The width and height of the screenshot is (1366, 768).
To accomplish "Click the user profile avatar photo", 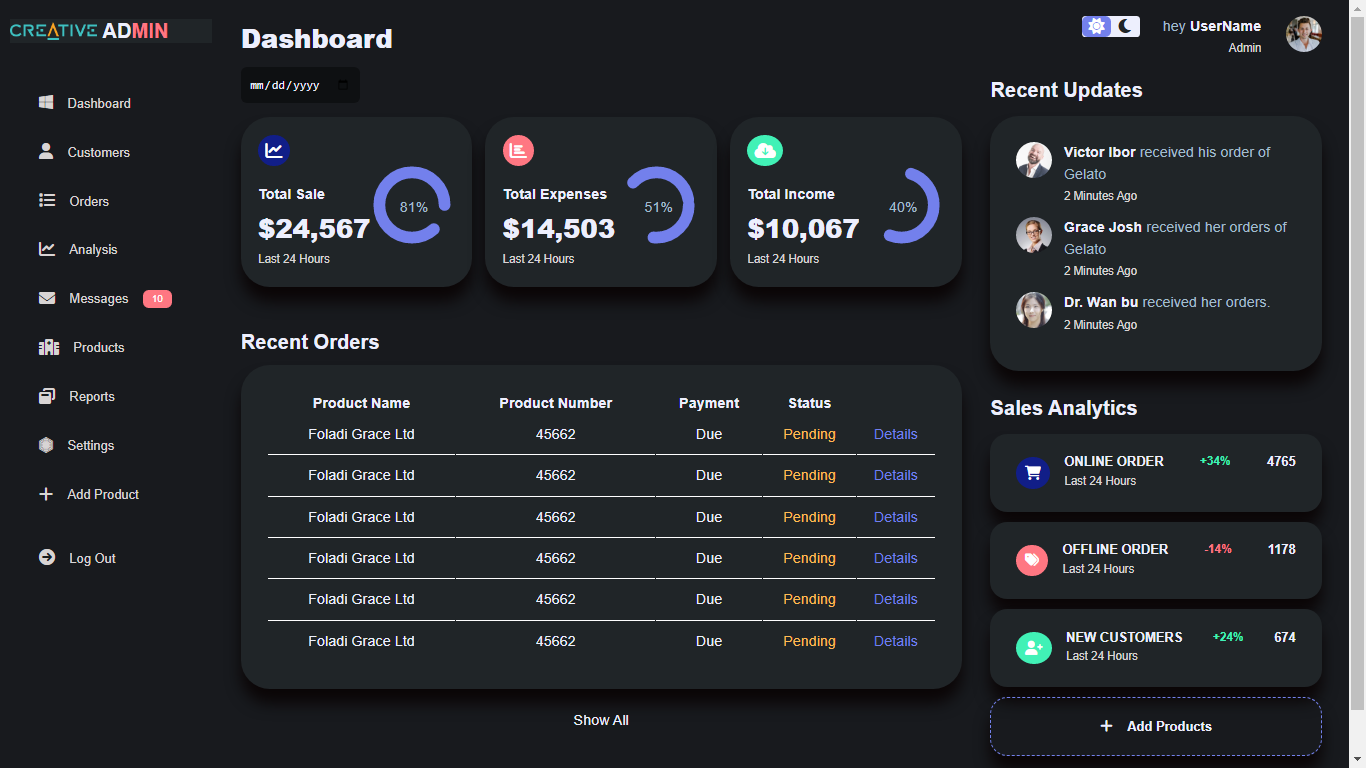I will pyautogui.click(x=1303, y=34).
